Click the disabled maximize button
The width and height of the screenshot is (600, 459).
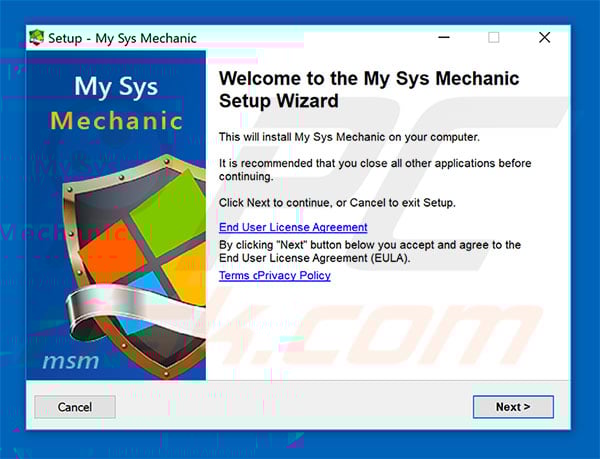pyautogui.click(x=494, y=37)
